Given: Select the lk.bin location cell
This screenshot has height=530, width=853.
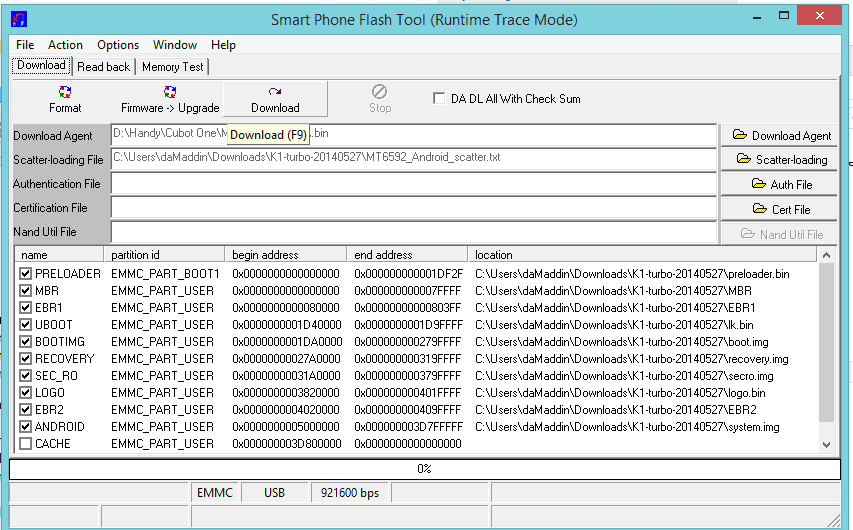Looking at the screenshot, I should (x=614, y=325).
